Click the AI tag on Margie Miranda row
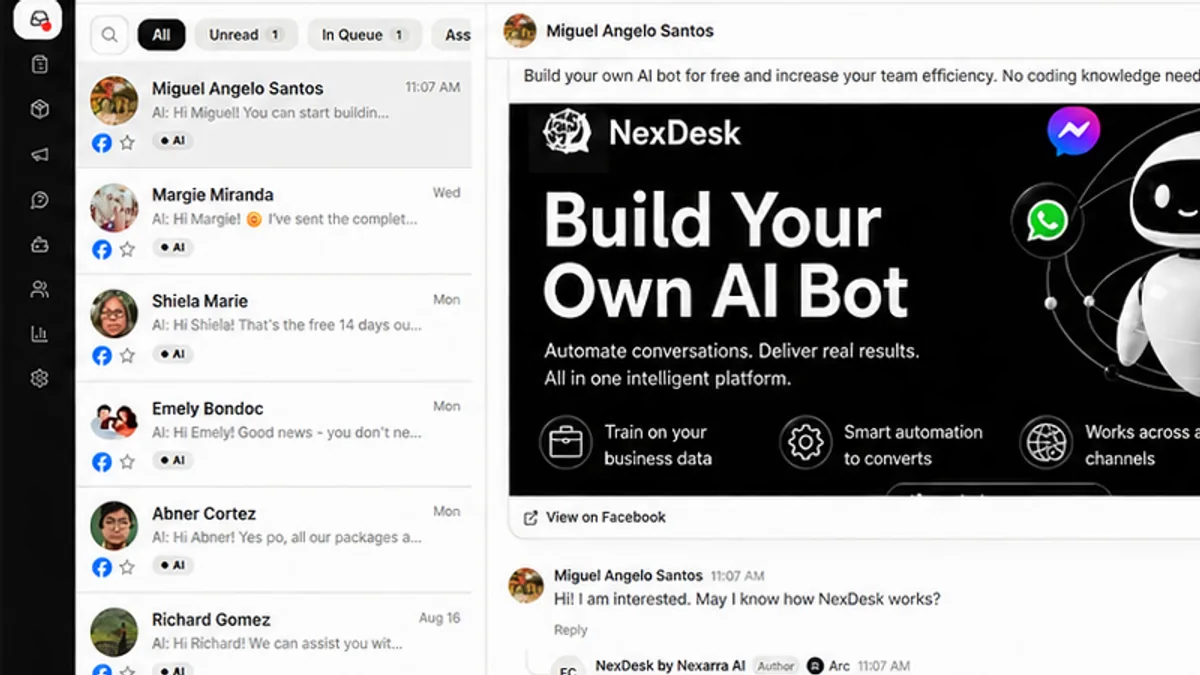1200x675 pixels. [172, 247]
